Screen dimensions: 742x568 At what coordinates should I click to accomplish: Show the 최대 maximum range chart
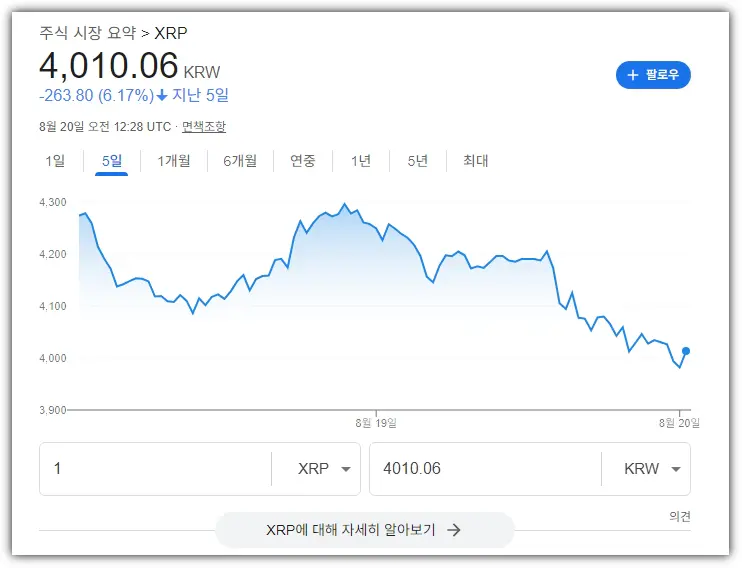point(475,161)
